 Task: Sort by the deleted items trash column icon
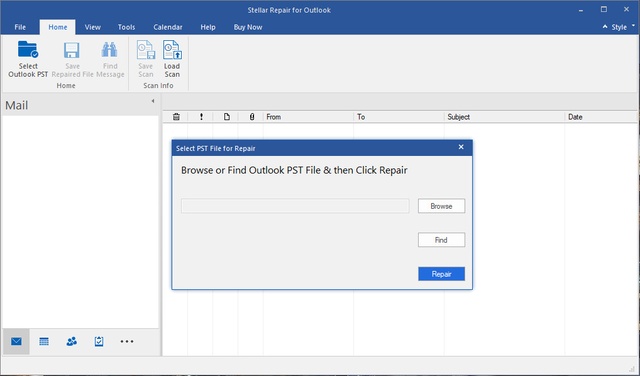(x=176, y=117)
